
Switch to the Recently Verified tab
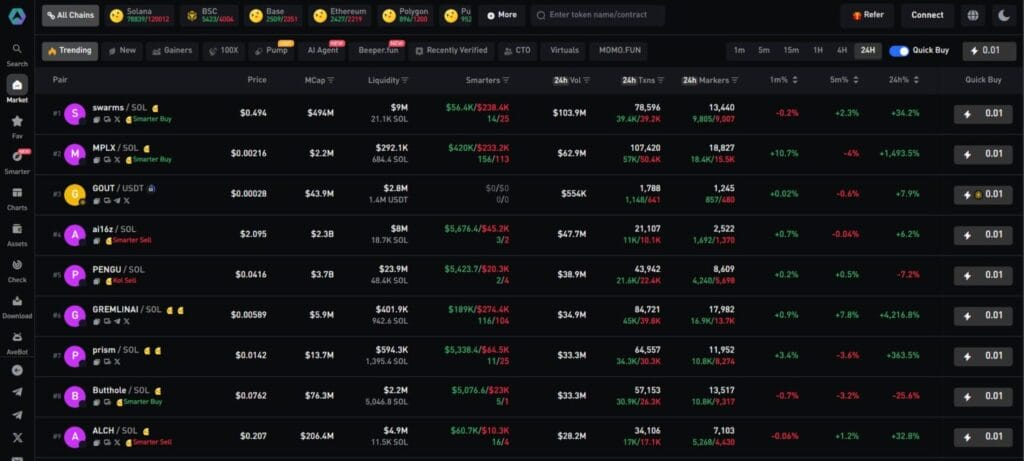click(451, 50)
